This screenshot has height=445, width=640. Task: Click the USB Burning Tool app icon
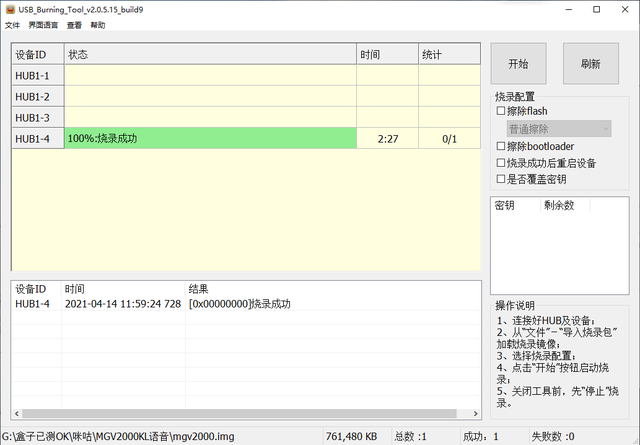pos(10,9)
